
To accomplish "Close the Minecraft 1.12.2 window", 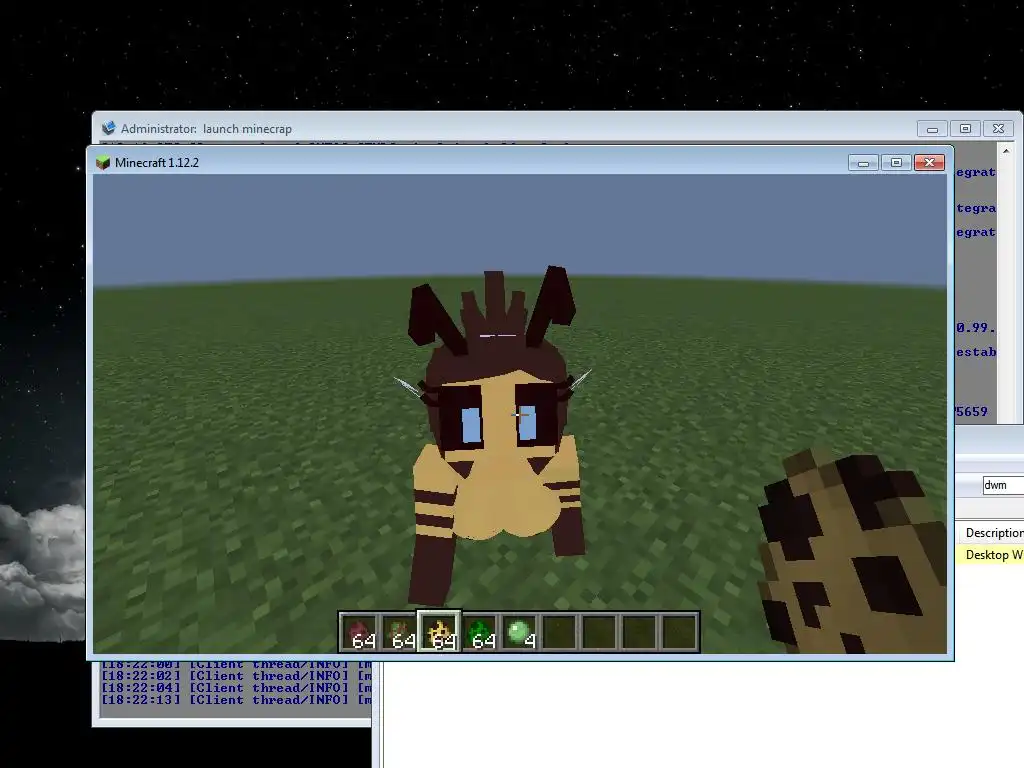I will (x=929, y=163).
